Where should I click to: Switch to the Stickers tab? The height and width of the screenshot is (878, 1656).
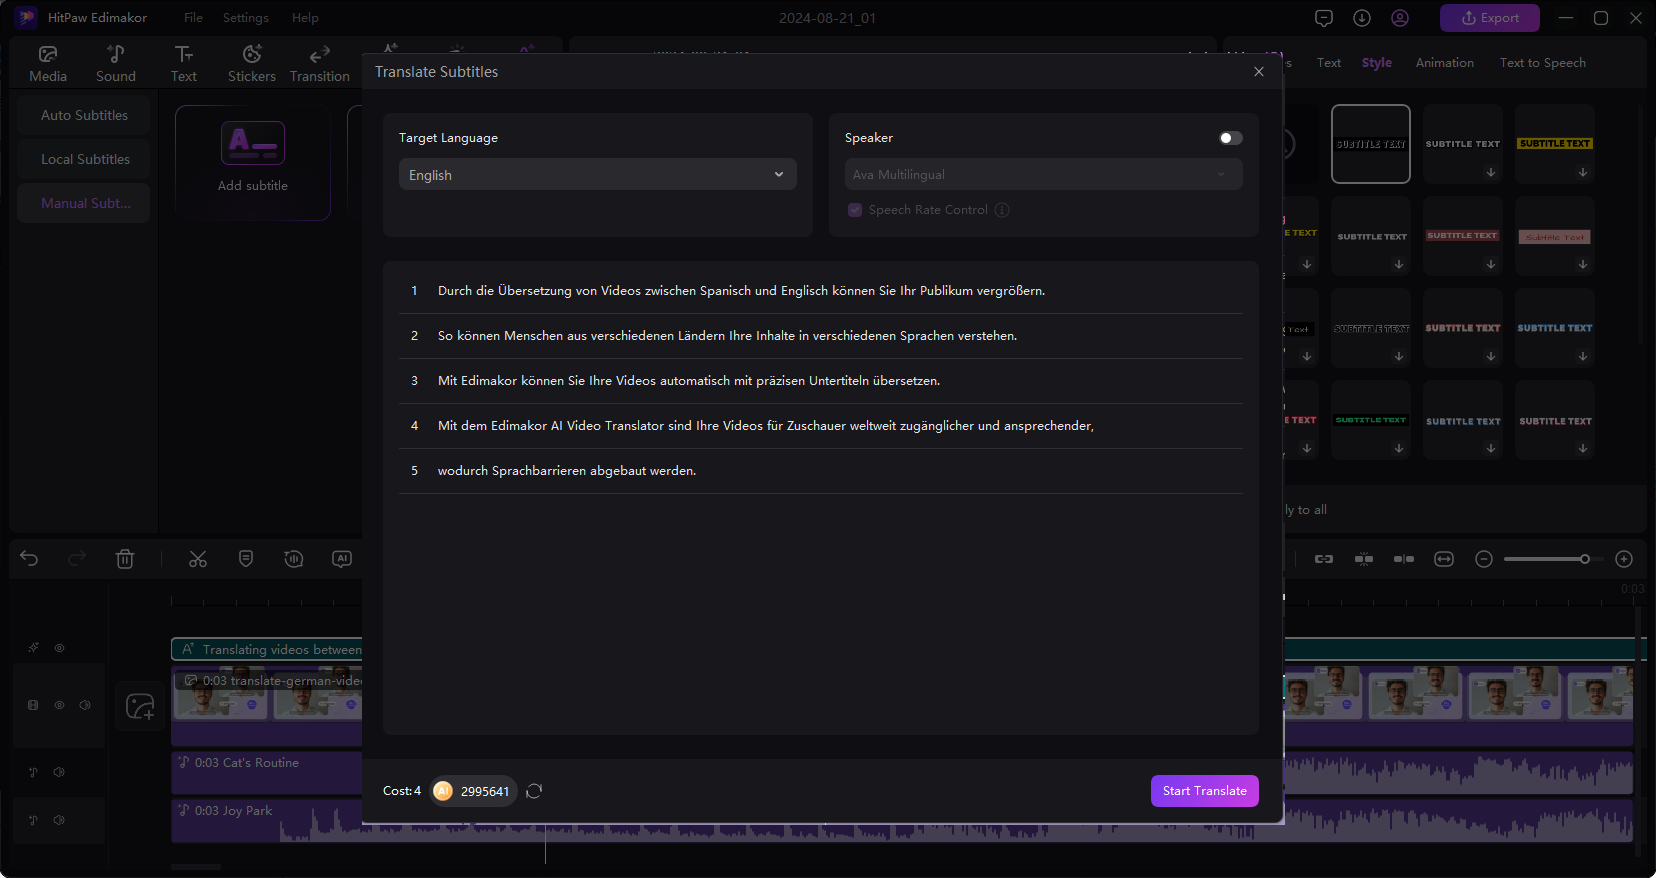point(252,63)
